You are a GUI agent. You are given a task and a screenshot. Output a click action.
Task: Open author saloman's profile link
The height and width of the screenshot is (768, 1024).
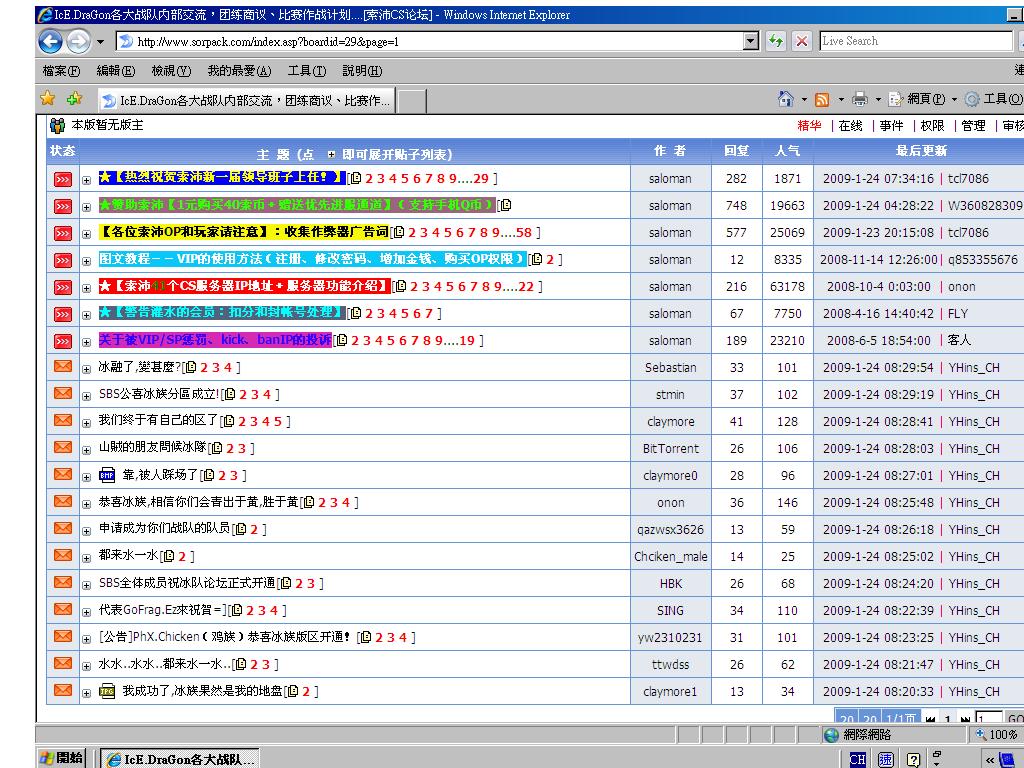[670, 178]
